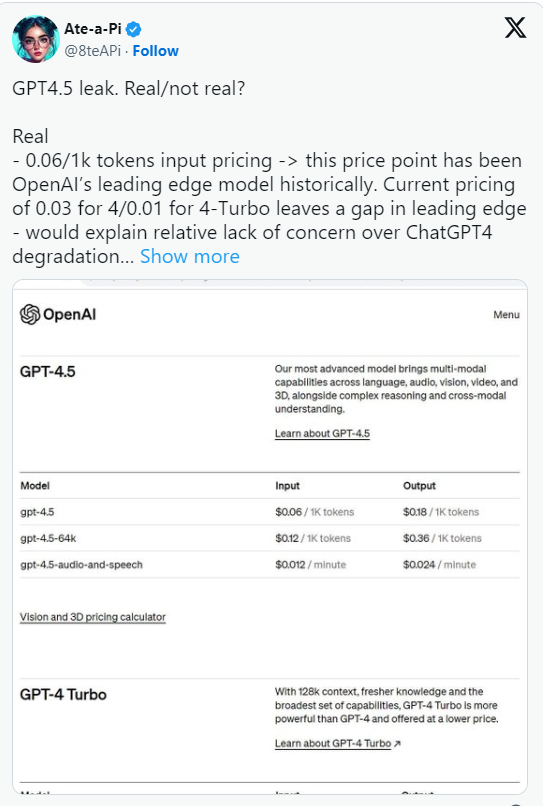Open the embedded pricing page image
The width and height of the screenshot is (543, 806).
point(270,537)
